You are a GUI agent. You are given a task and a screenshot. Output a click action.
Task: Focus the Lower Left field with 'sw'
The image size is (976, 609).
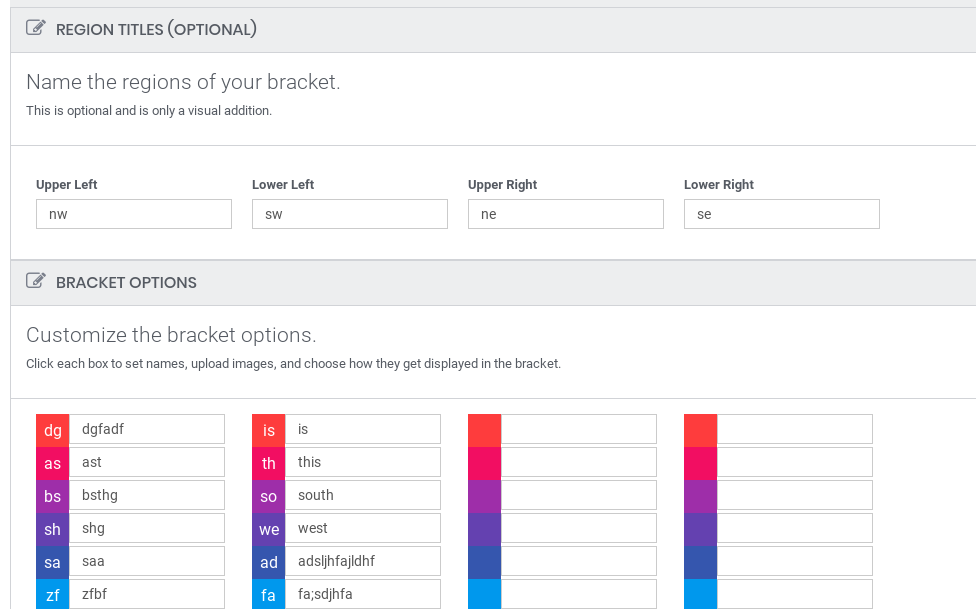350,214
